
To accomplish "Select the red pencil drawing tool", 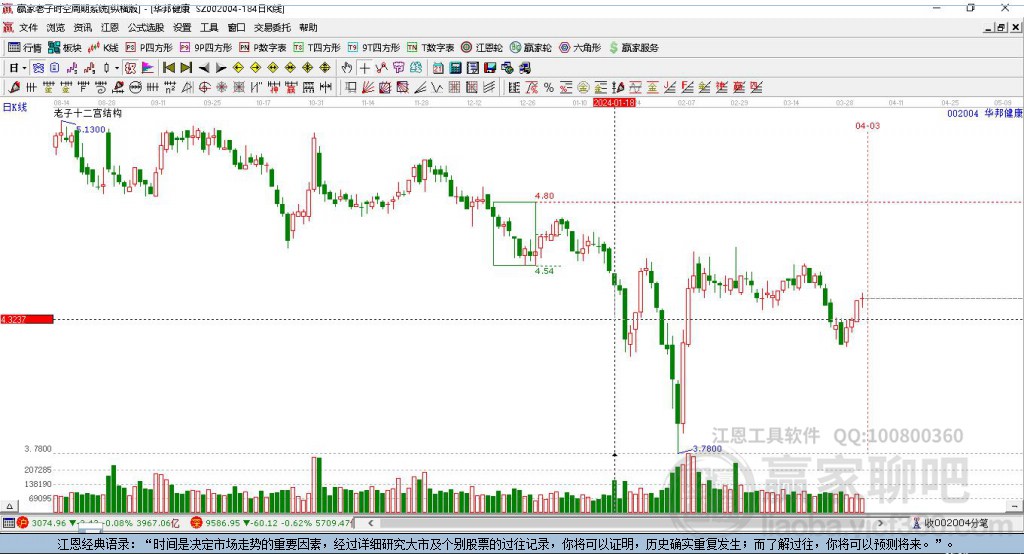I will pyautogui.click(x=14, y=87).
